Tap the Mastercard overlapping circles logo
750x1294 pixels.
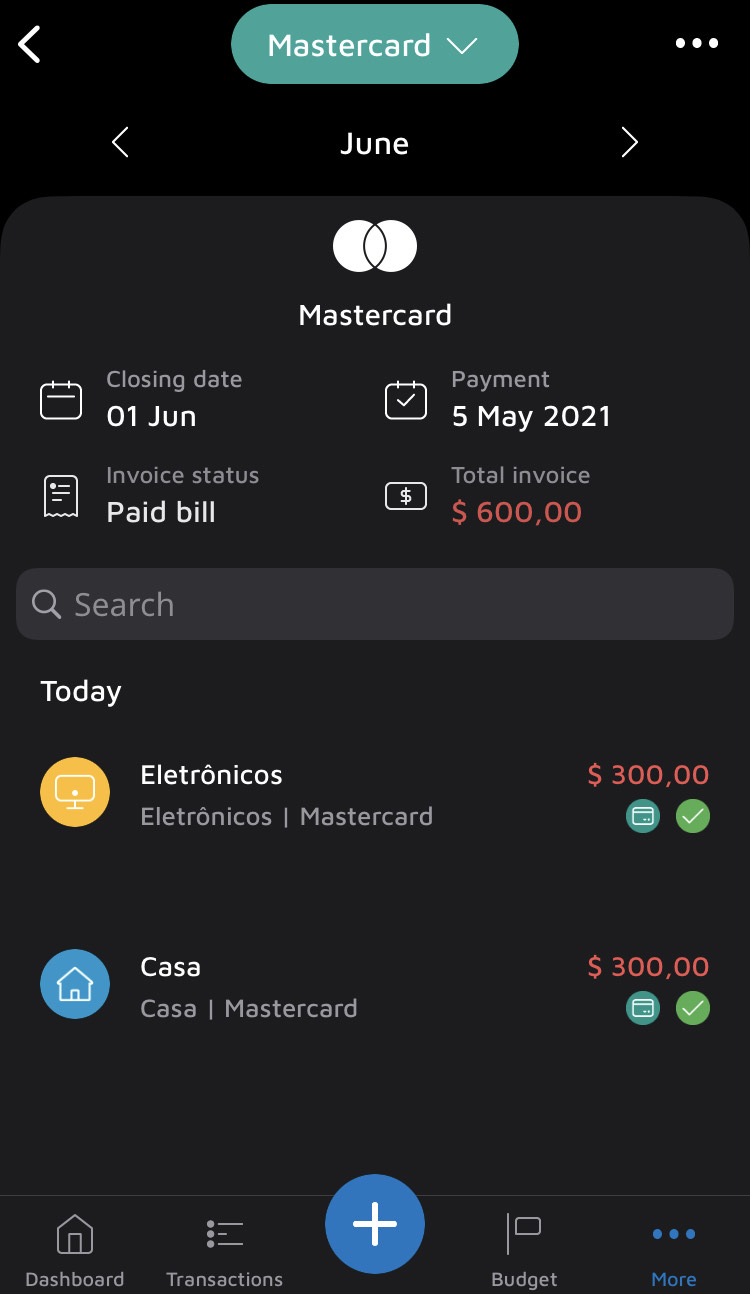tap(375, 246)
